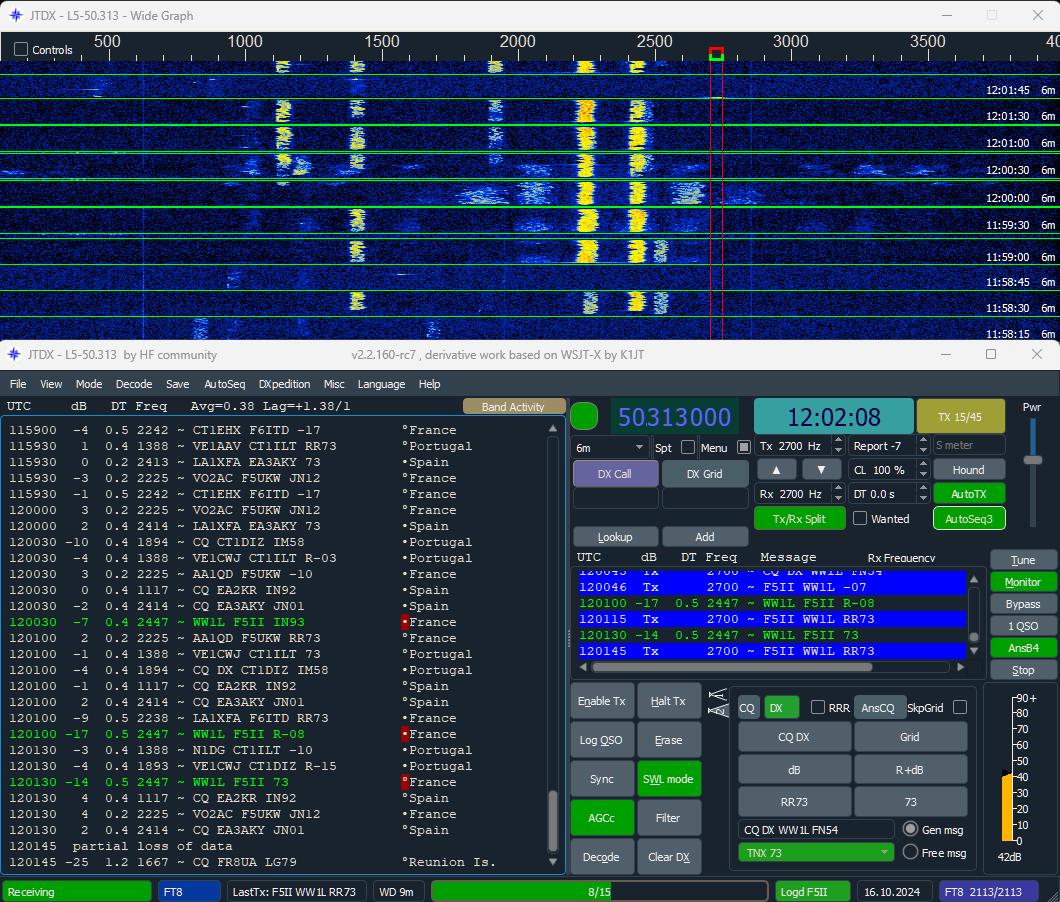Toggle Hound mode
Viewport: 1060px width, 902px height.
969,469
